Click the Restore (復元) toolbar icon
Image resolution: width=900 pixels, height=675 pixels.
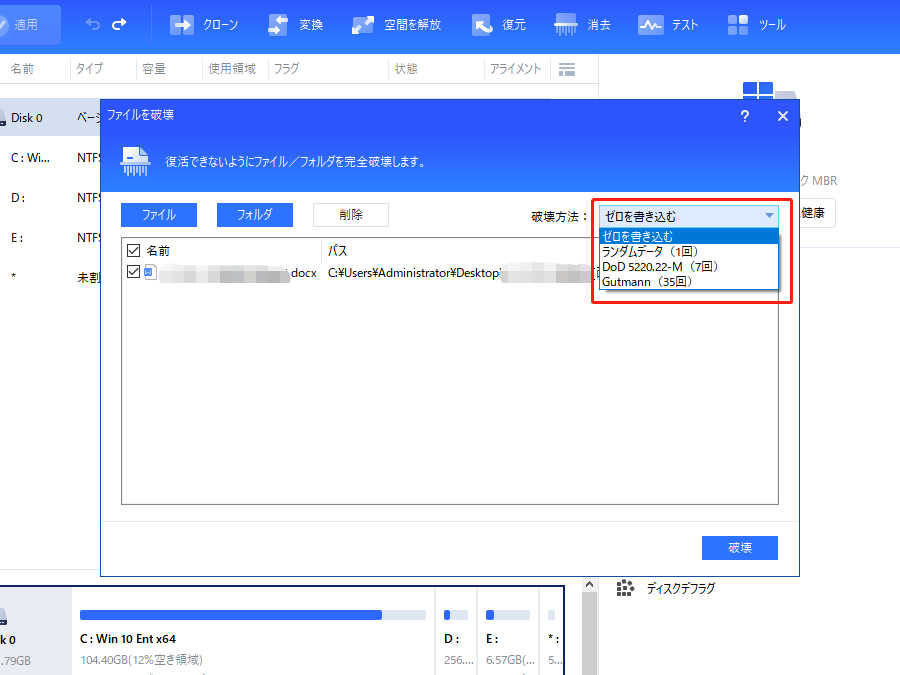click(483, 25)
